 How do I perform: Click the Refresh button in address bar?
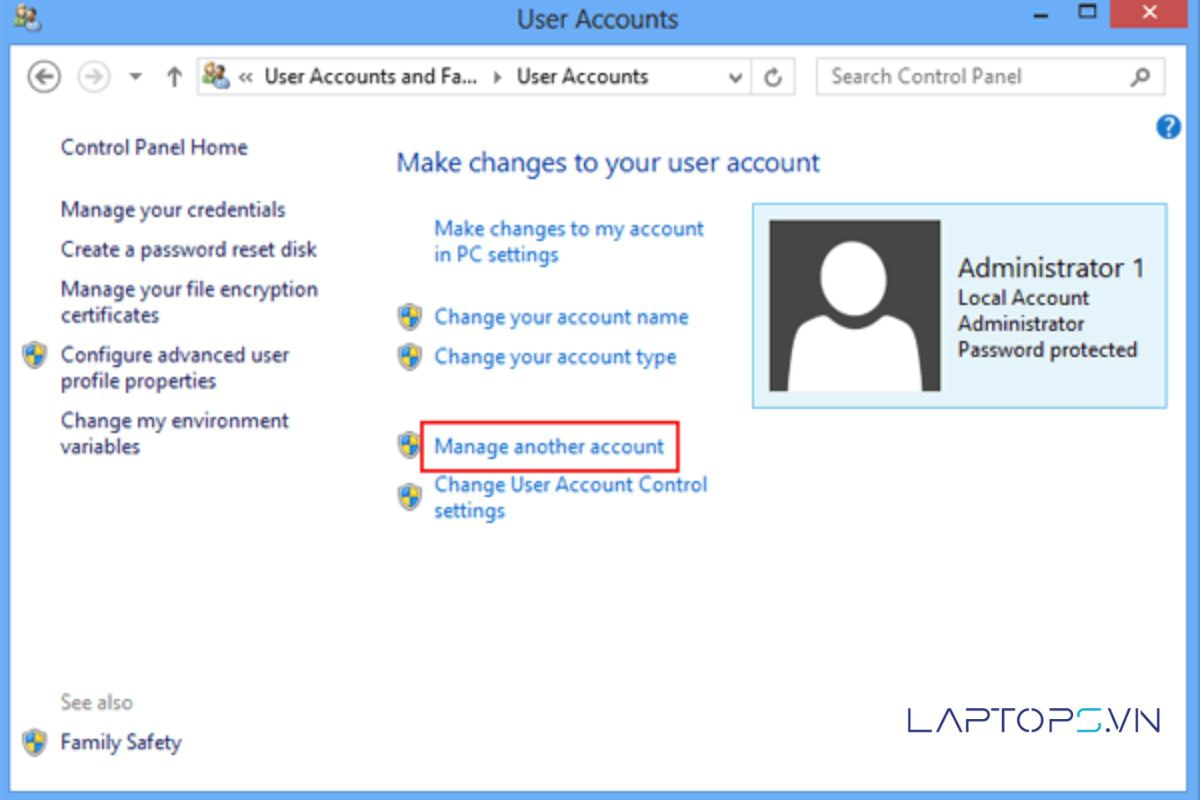(x=773, y=77)
